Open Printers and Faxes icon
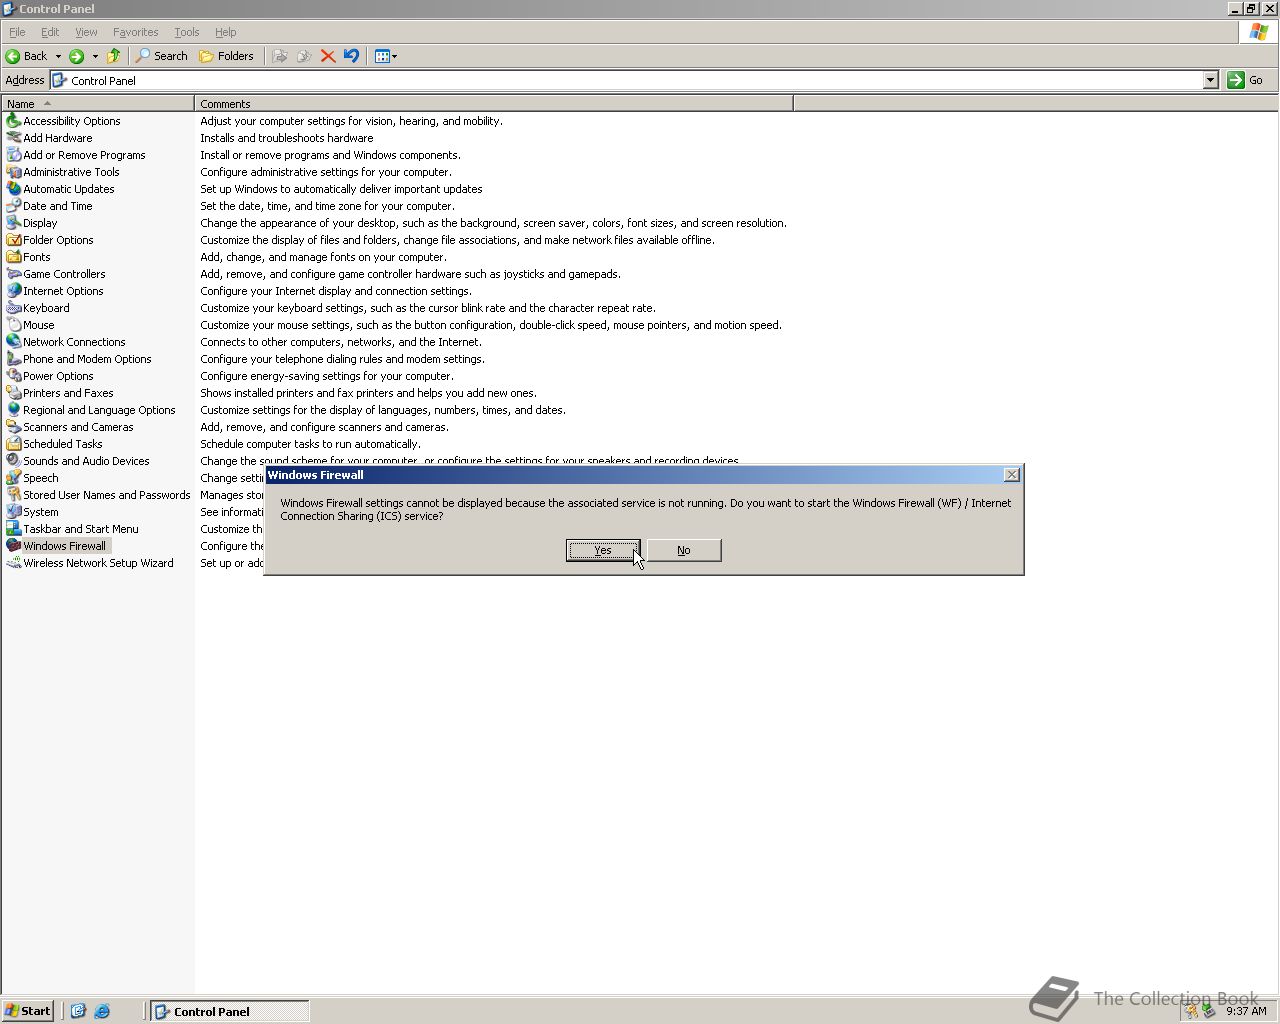 pyautogui.click(x=13, y=393)
